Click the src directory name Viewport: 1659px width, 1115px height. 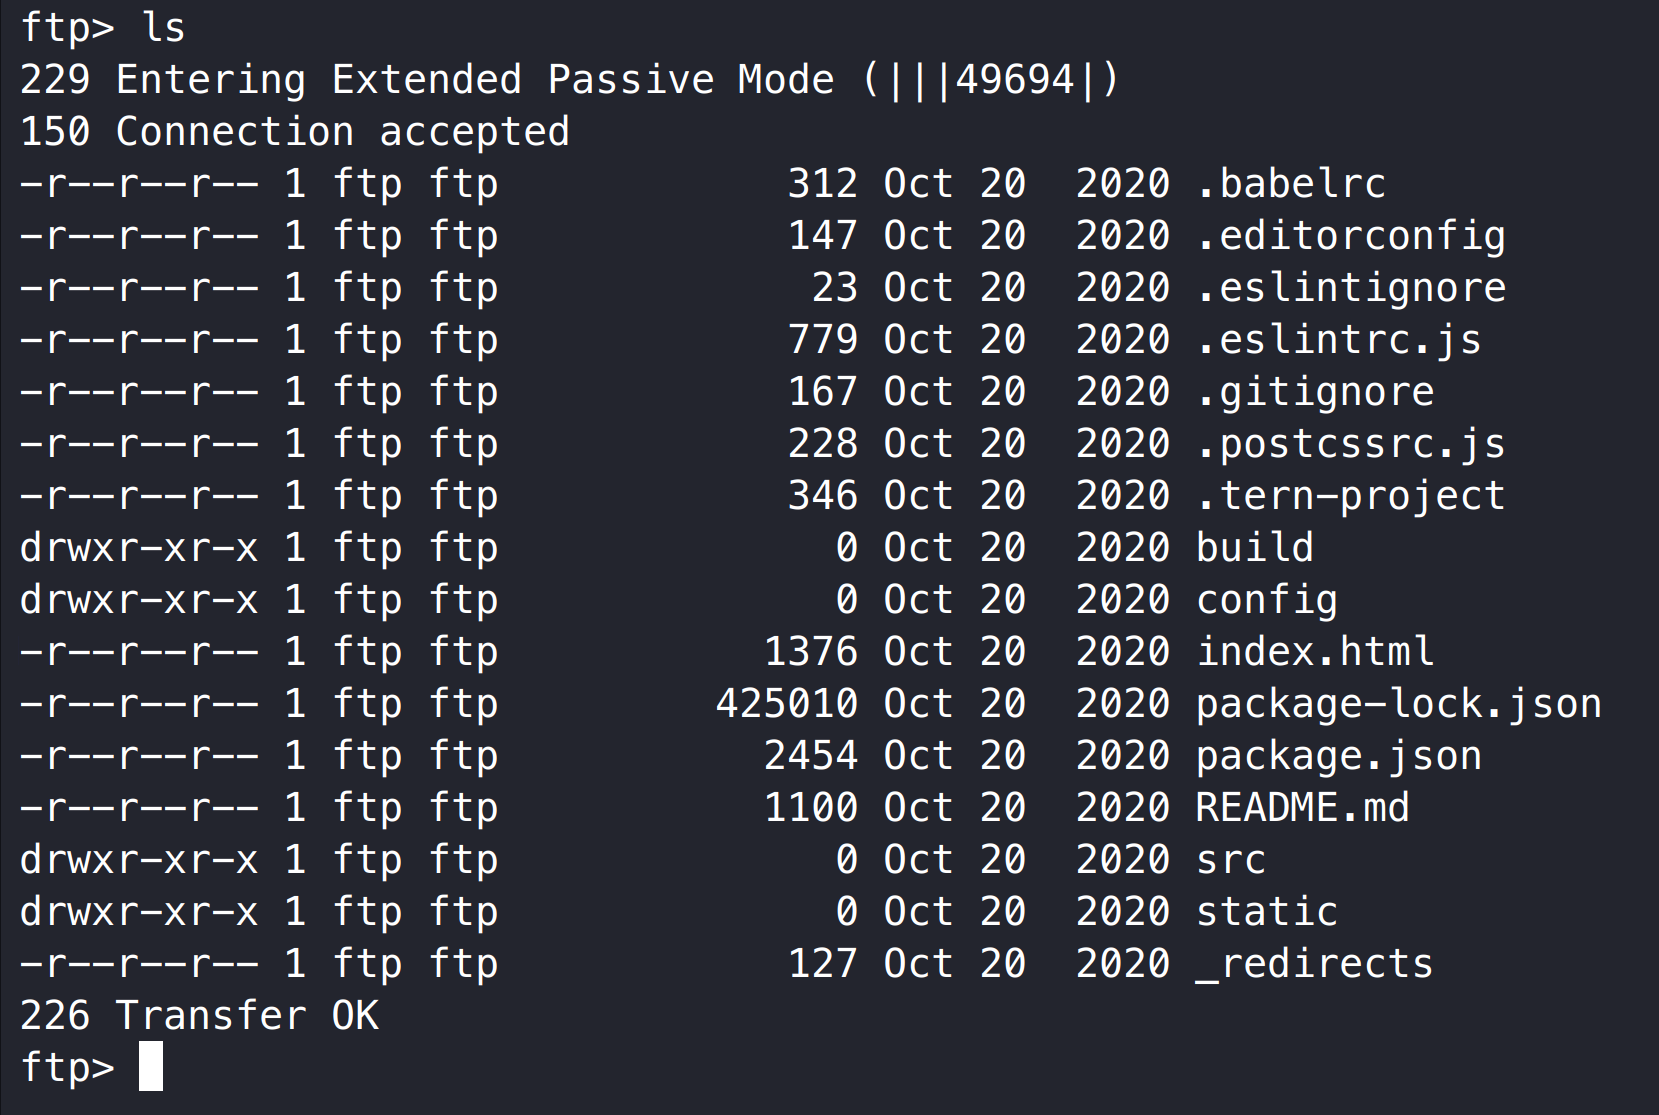click(x=1230, y=860)
